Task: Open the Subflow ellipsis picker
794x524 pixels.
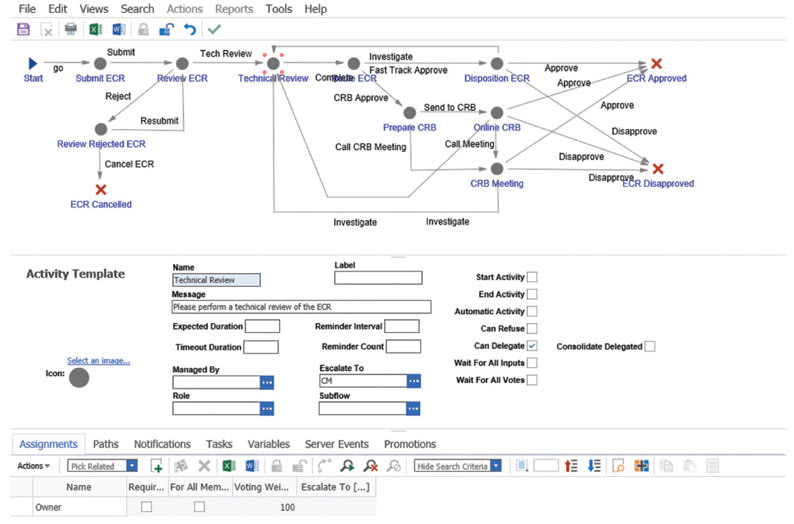Action: 413,409
